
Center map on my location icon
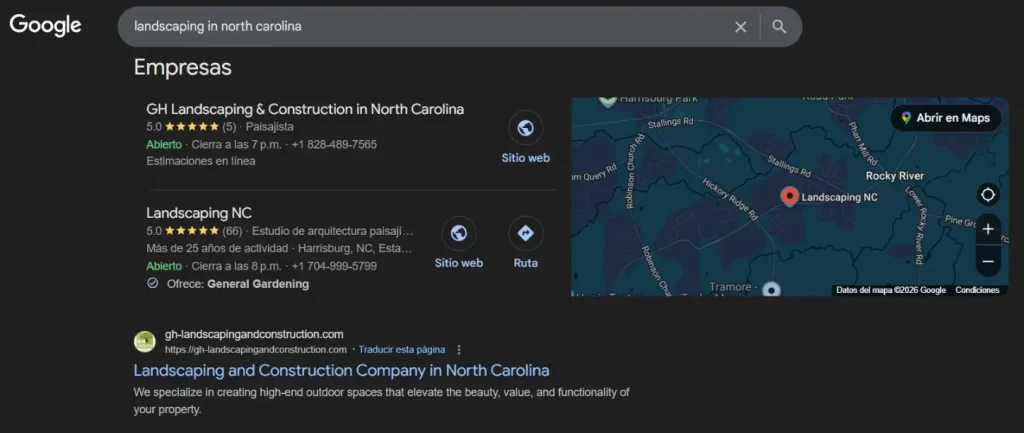[988, 195]
